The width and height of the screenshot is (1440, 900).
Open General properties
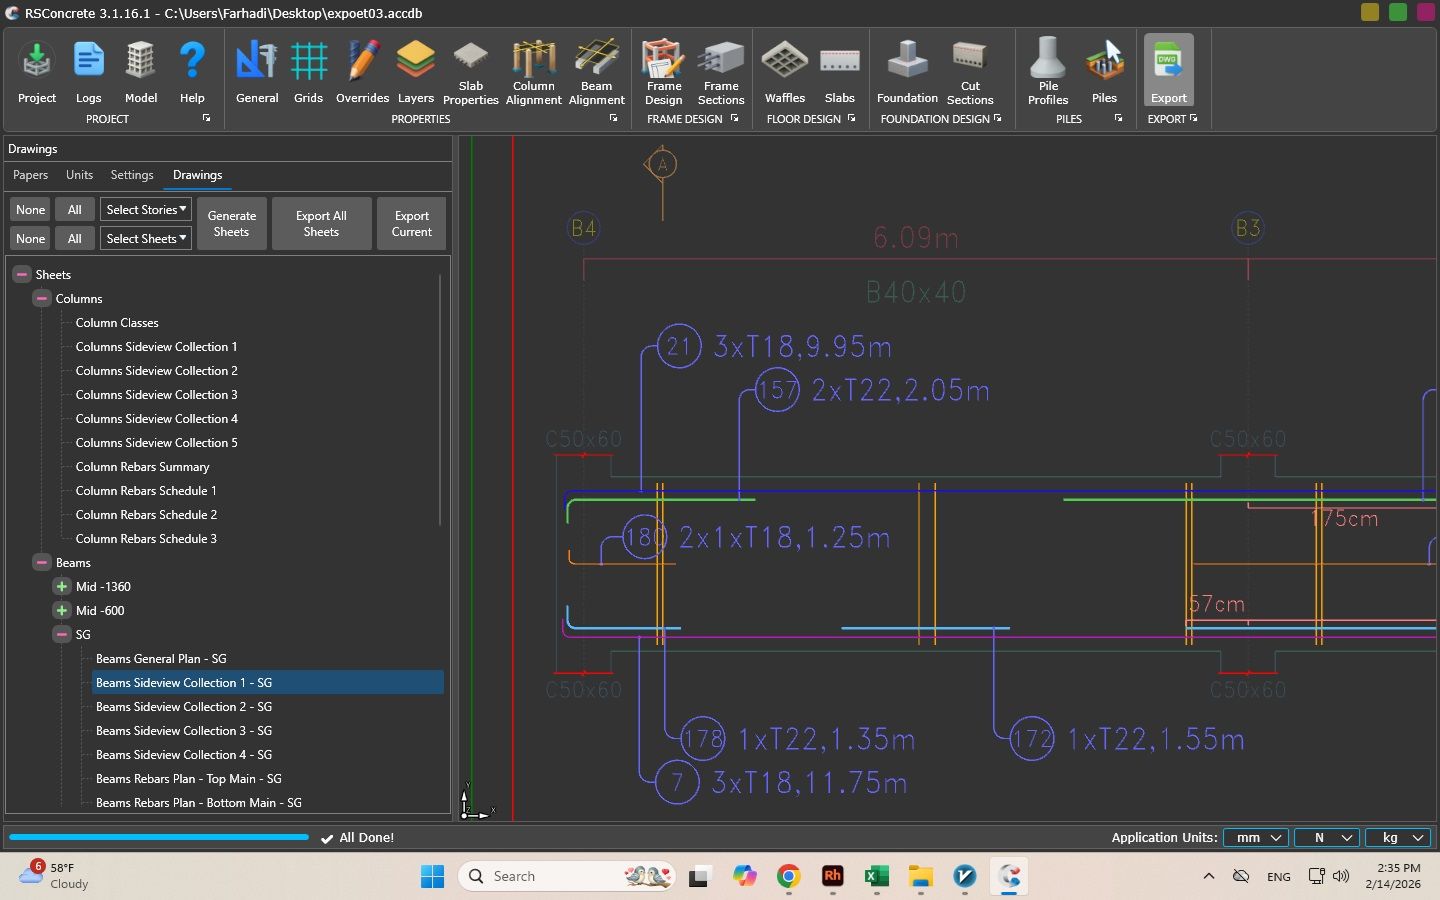pyautogui.click(x=257, y=72)
